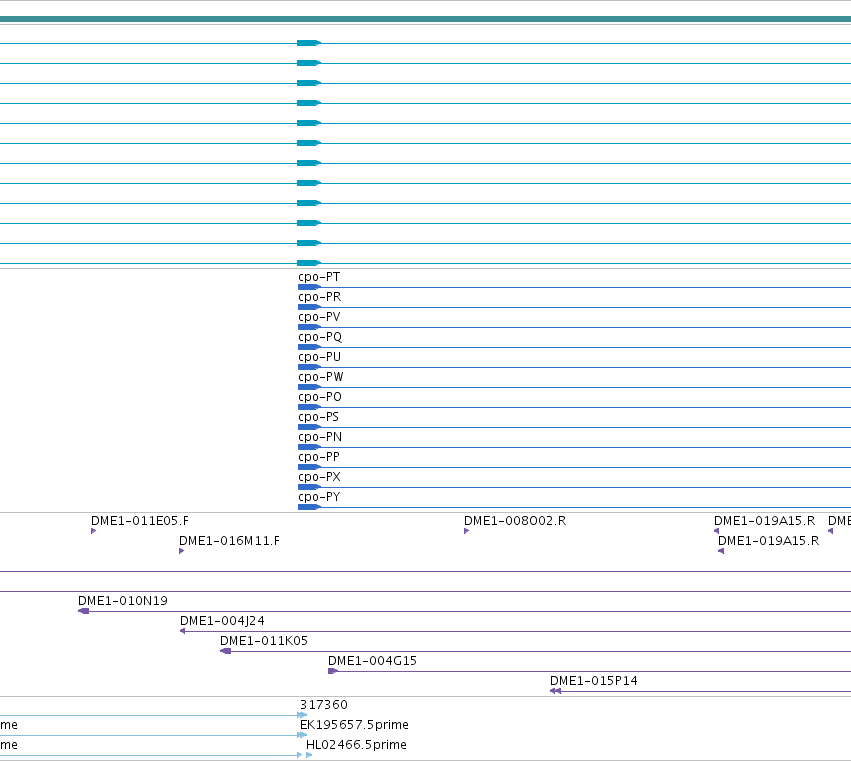Select the cpo-PN transcript label
The width and height of the screenshot is (851, 761).
pos(320,437)
